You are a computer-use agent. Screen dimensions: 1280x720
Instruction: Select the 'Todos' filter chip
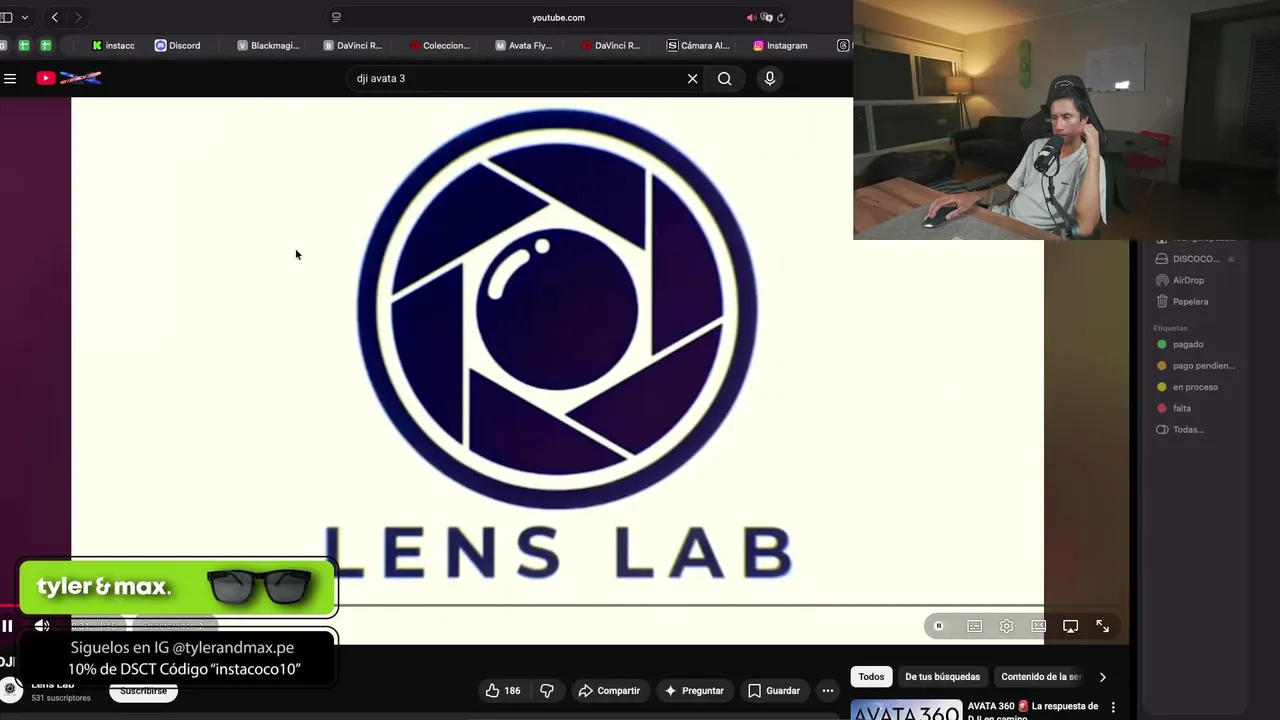coord(871,677)
